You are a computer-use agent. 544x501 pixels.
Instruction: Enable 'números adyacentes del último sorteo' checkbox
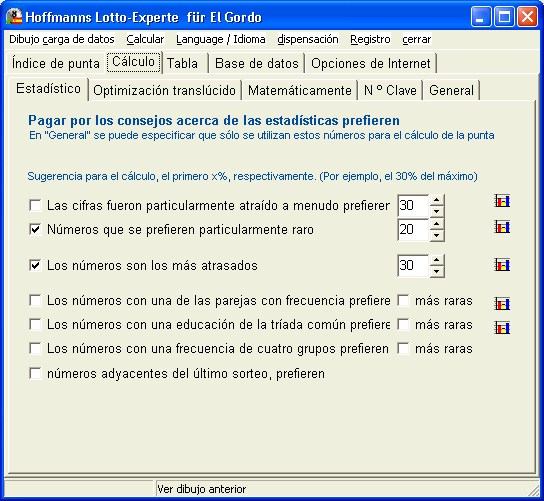[35, 374]
